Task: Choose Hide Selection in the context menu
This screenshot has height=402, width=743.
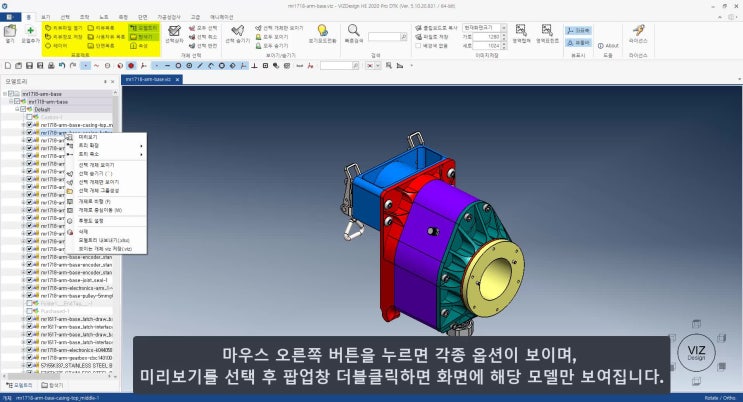Action: point(96,174)
